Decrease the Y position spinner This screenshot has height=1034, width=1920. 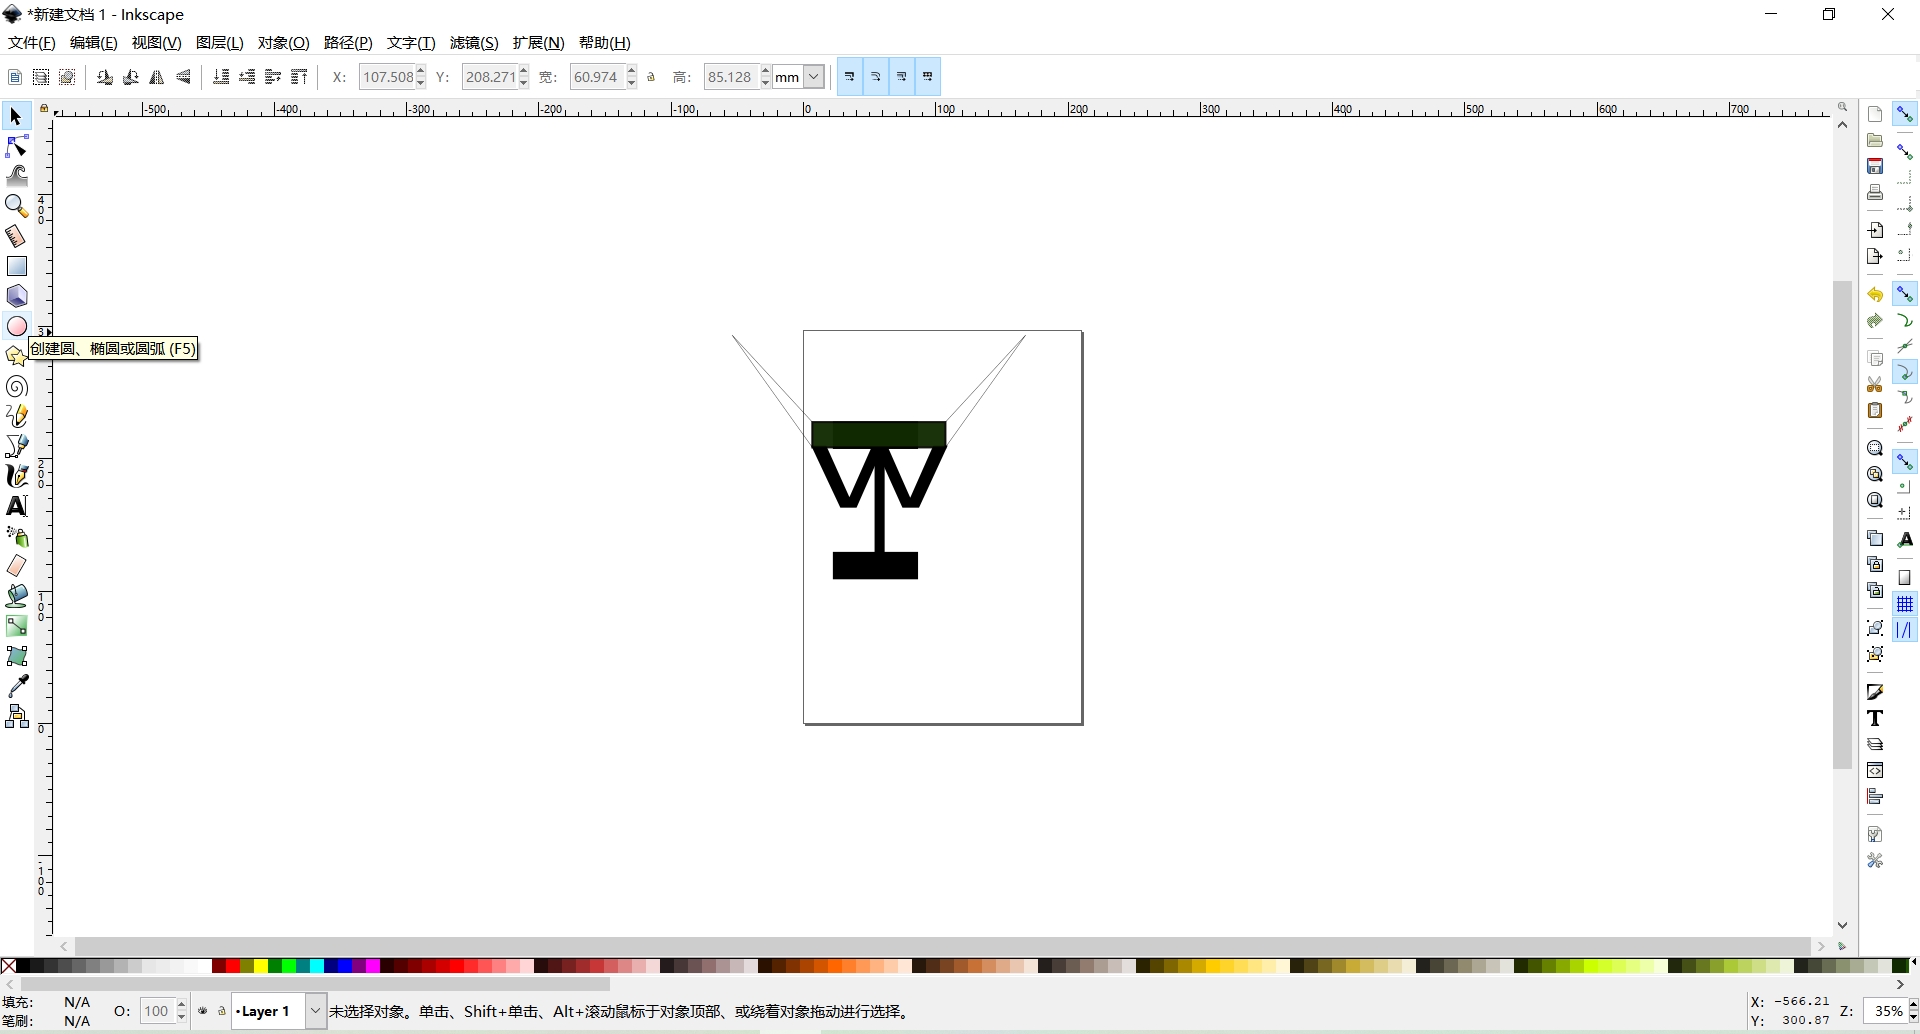[524, 83]
